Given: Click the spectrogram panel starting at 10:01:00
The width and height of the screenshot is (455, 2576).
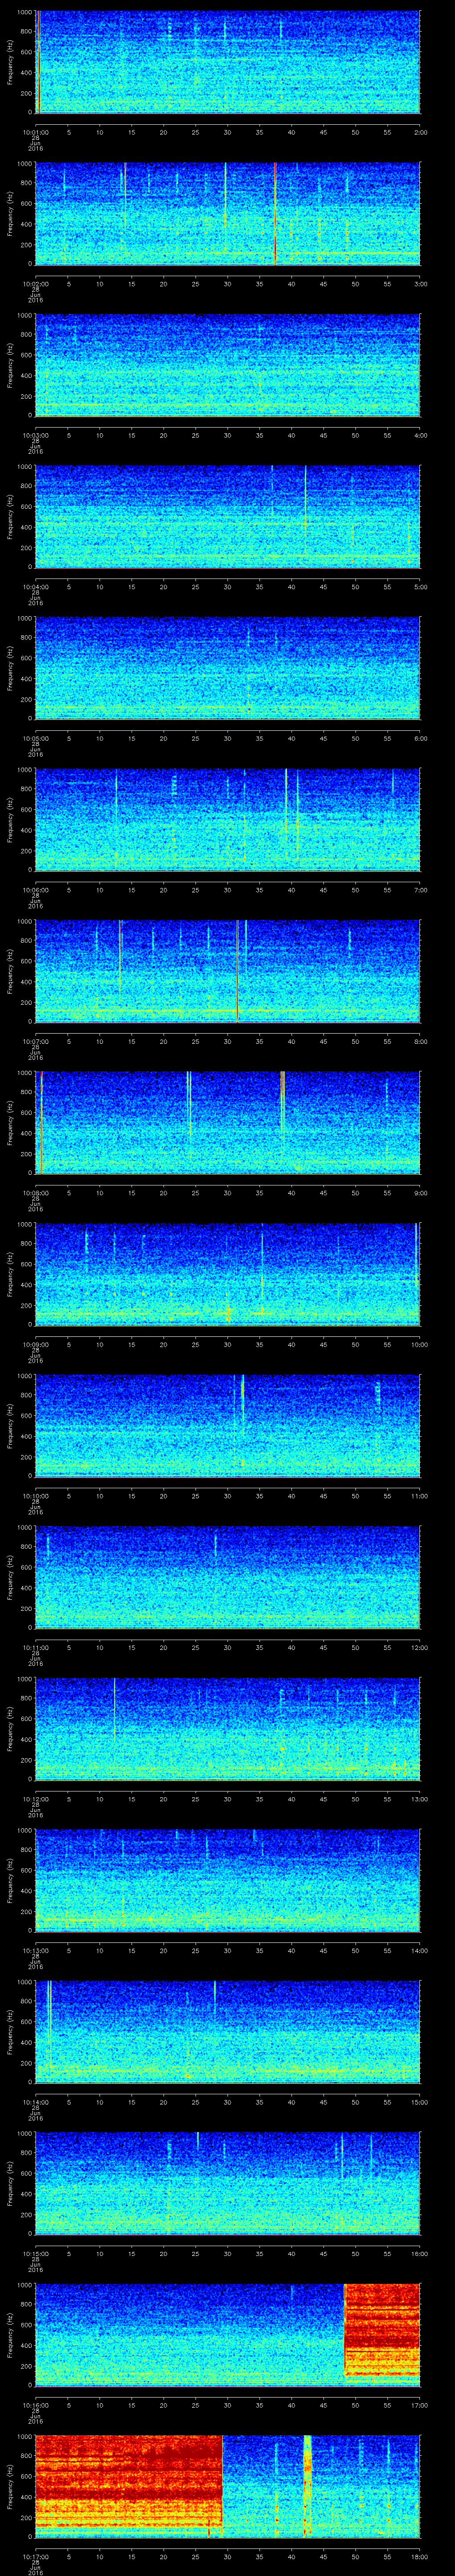Looking at the screenshot, I should click(228, 62).
